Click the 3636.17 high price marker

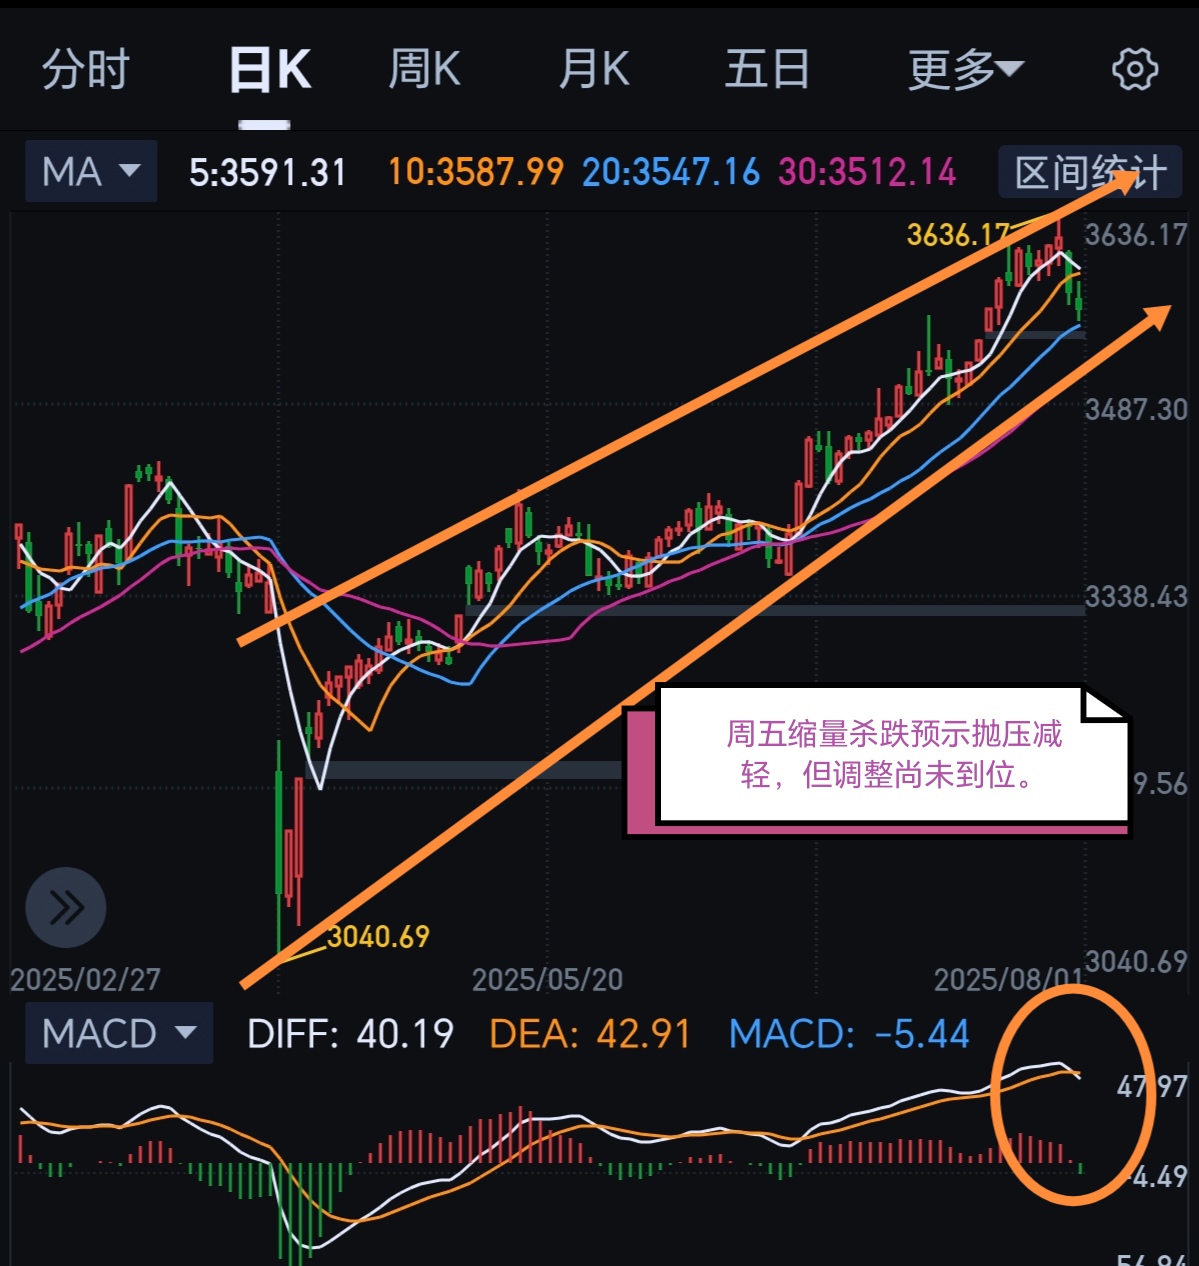958,235
